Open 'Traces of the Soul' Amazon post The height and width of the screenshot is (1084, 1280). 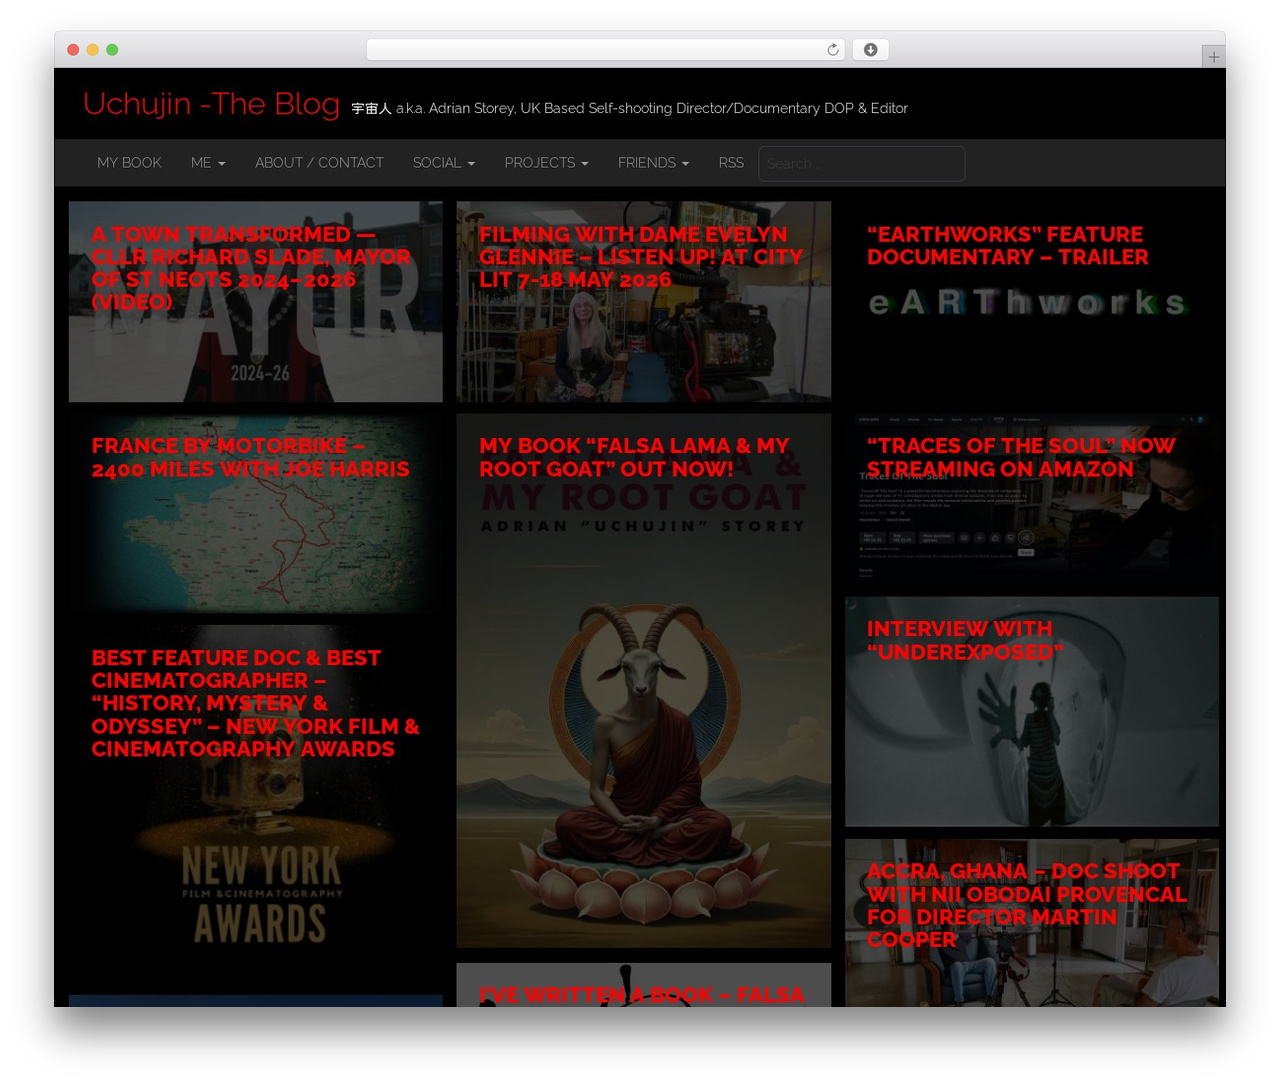pyautogui.click(x=1020, y=457)
